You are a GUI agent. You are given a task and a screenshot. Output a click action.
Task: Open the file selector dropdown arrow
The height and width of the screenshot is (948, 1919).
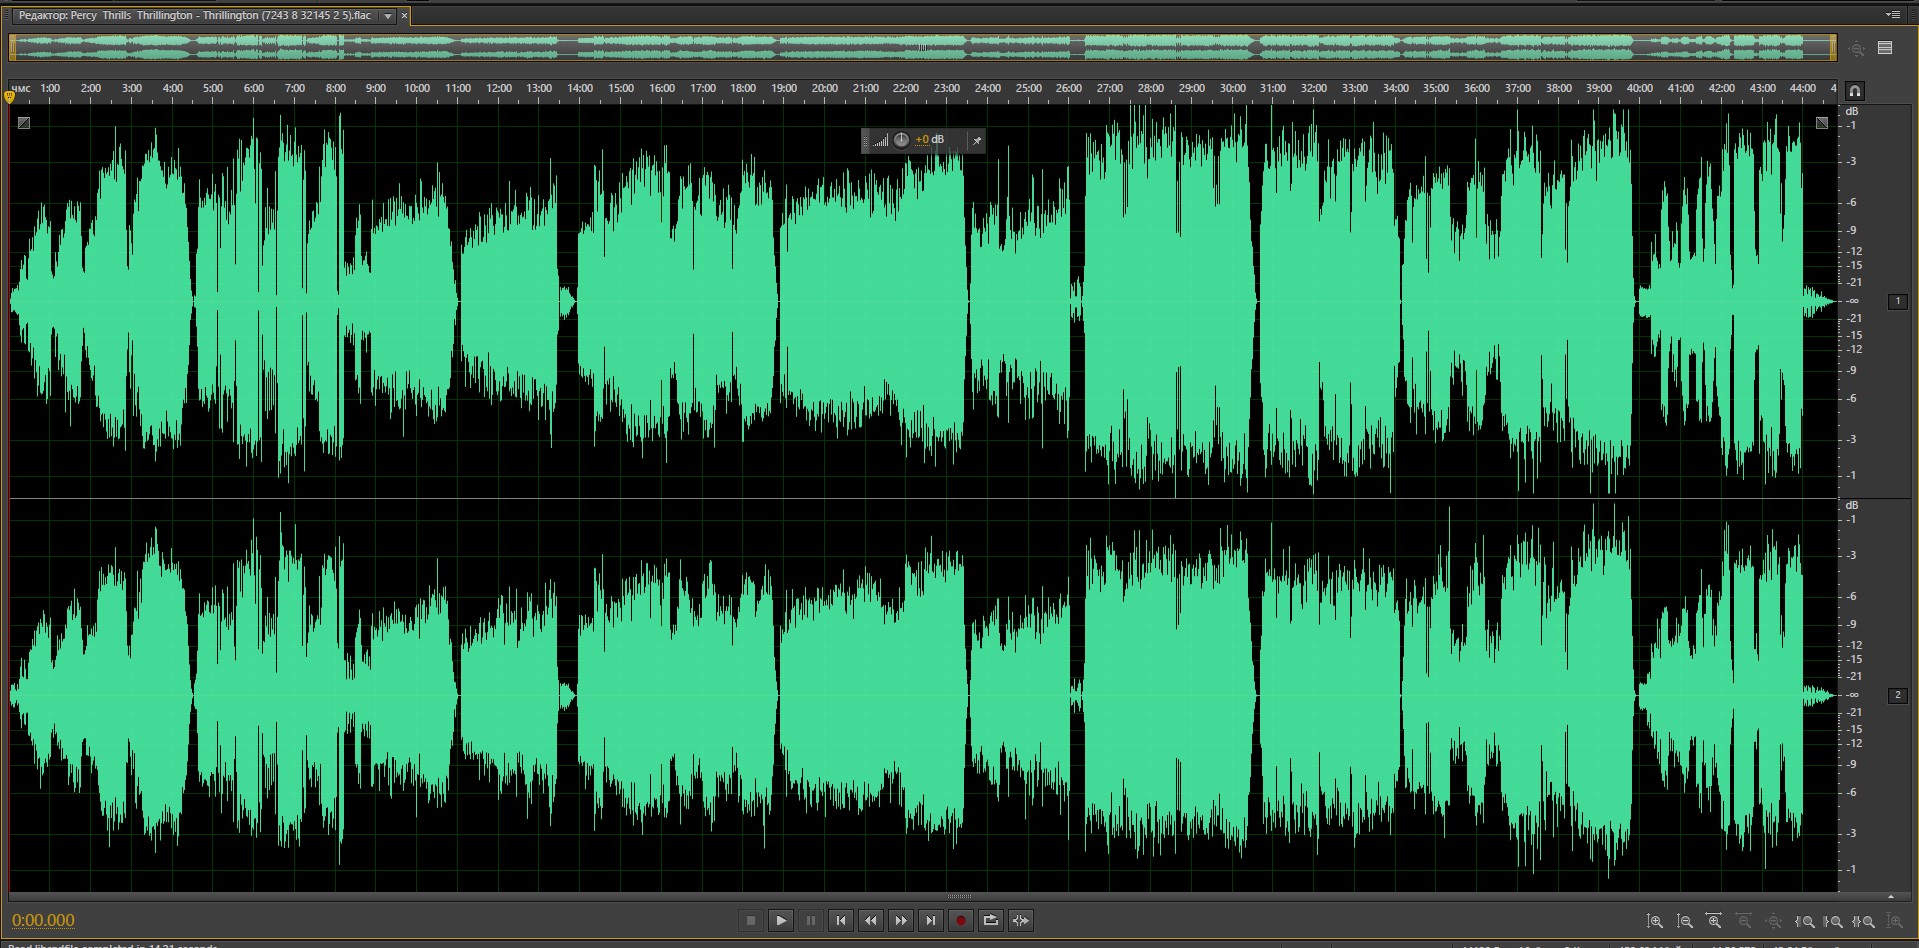[x=388, y=16]
